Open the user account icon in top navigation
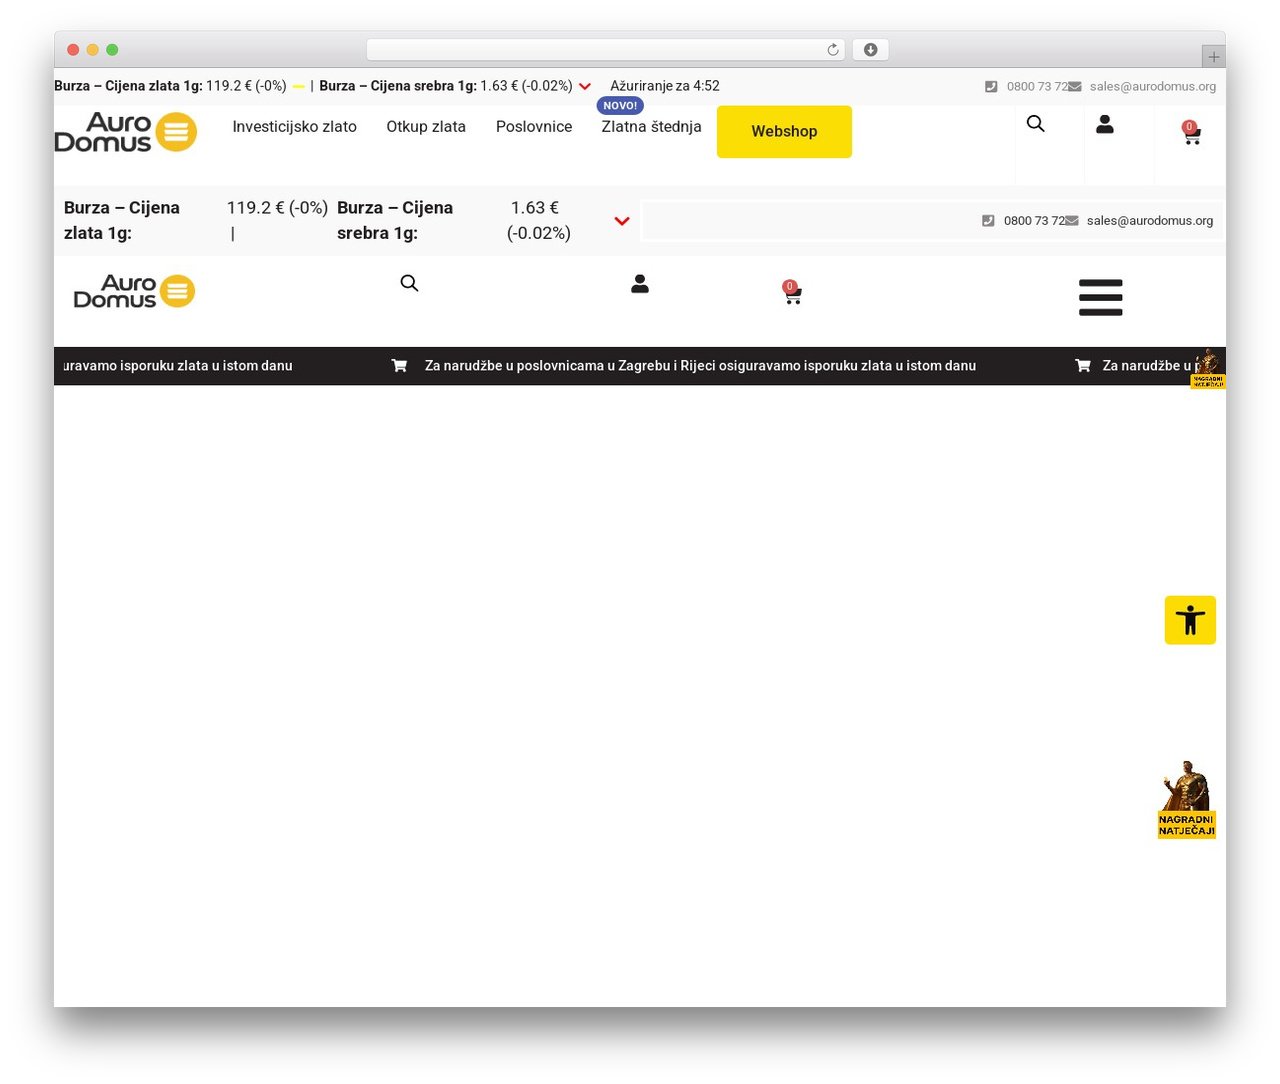The image size is (1280, 1084). tap(1105, 124)
